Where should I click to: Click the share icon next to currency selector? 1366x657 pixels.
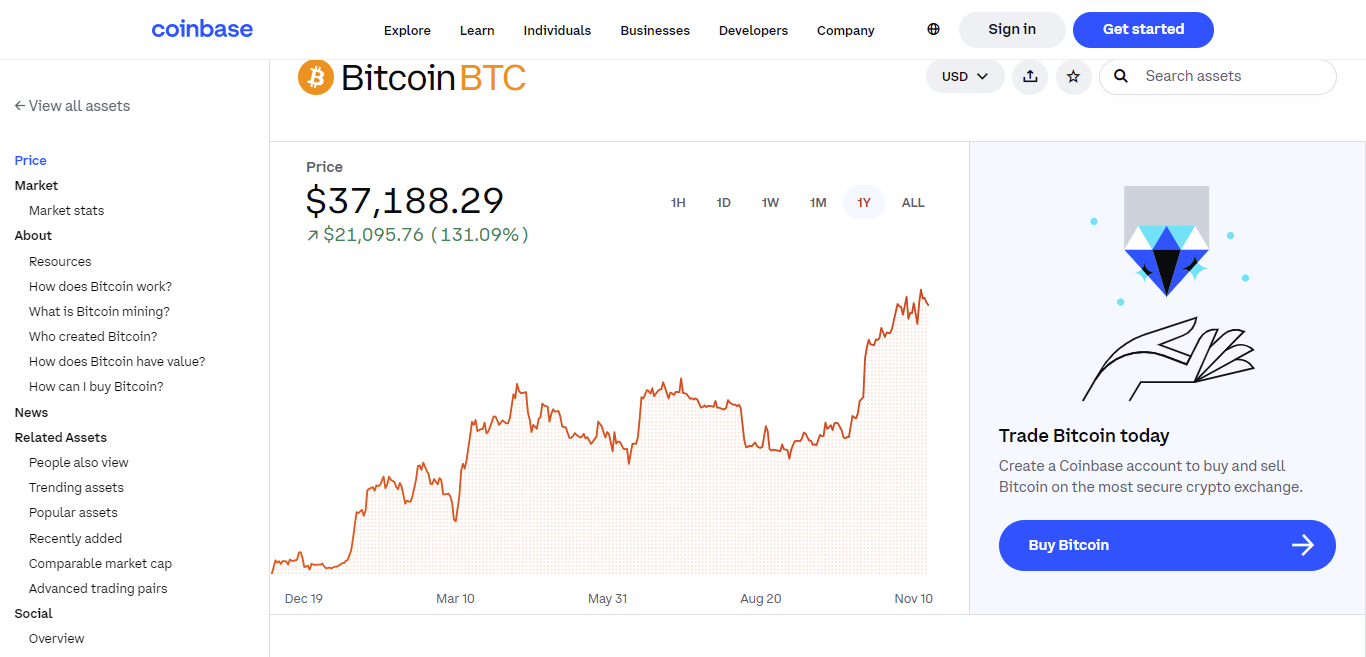(1030, 76)
